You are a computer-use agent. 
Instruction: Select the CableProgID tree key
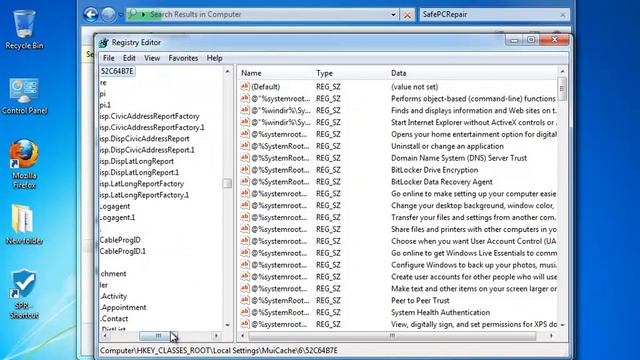120,240
